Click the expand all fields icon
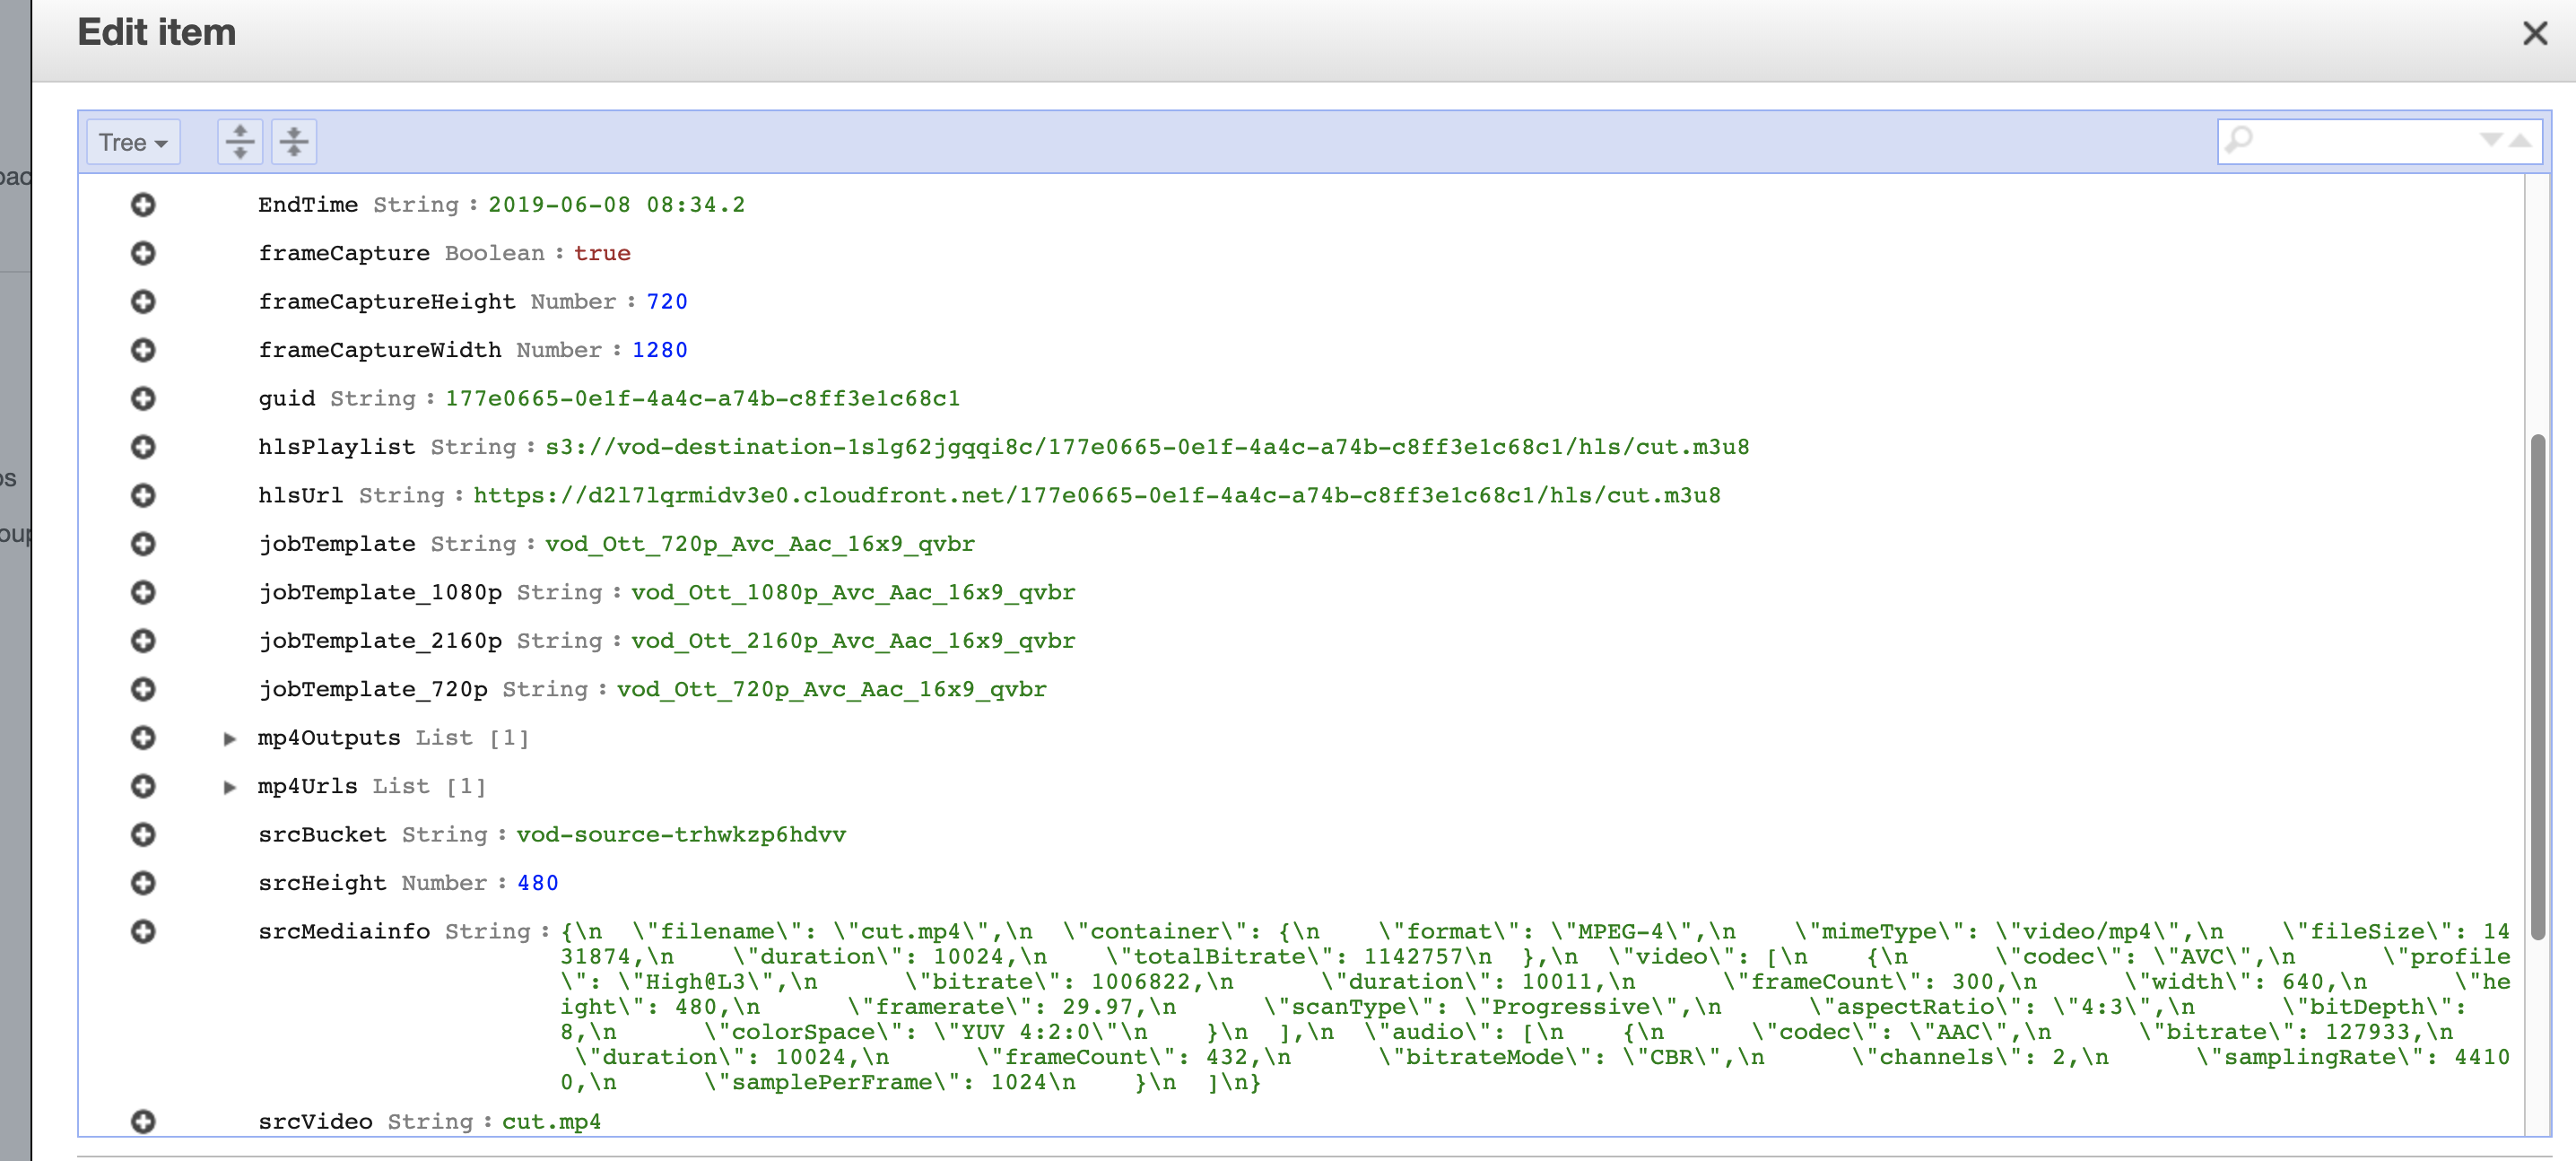Viewport: 2576px width, 1161px height. pos(240,142)
